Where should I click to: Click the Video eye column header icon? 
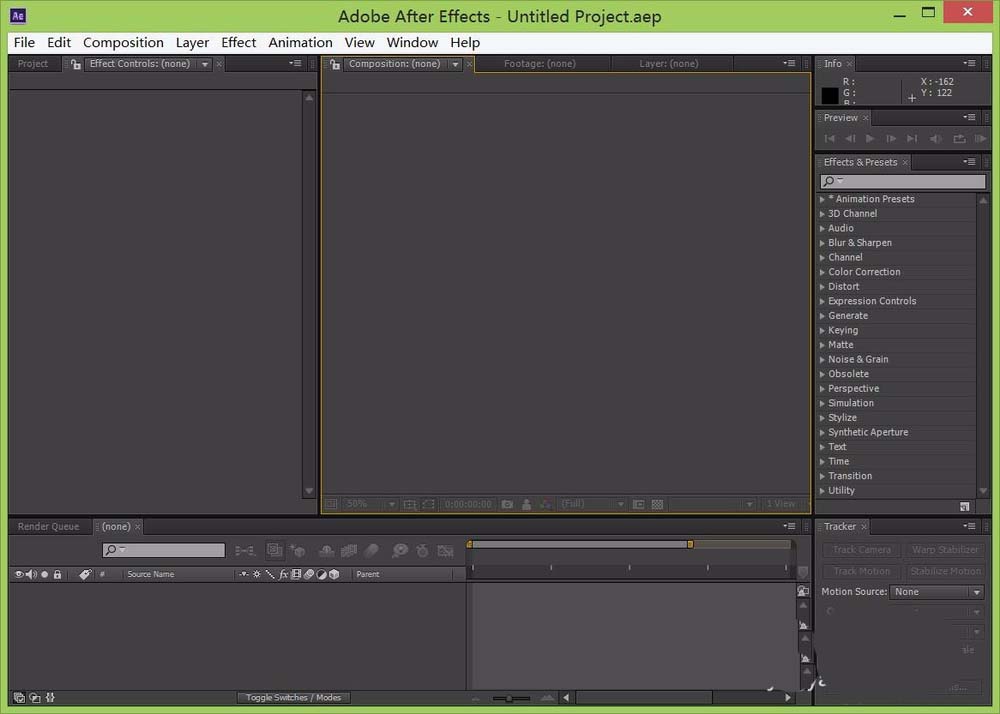(18, 574)
